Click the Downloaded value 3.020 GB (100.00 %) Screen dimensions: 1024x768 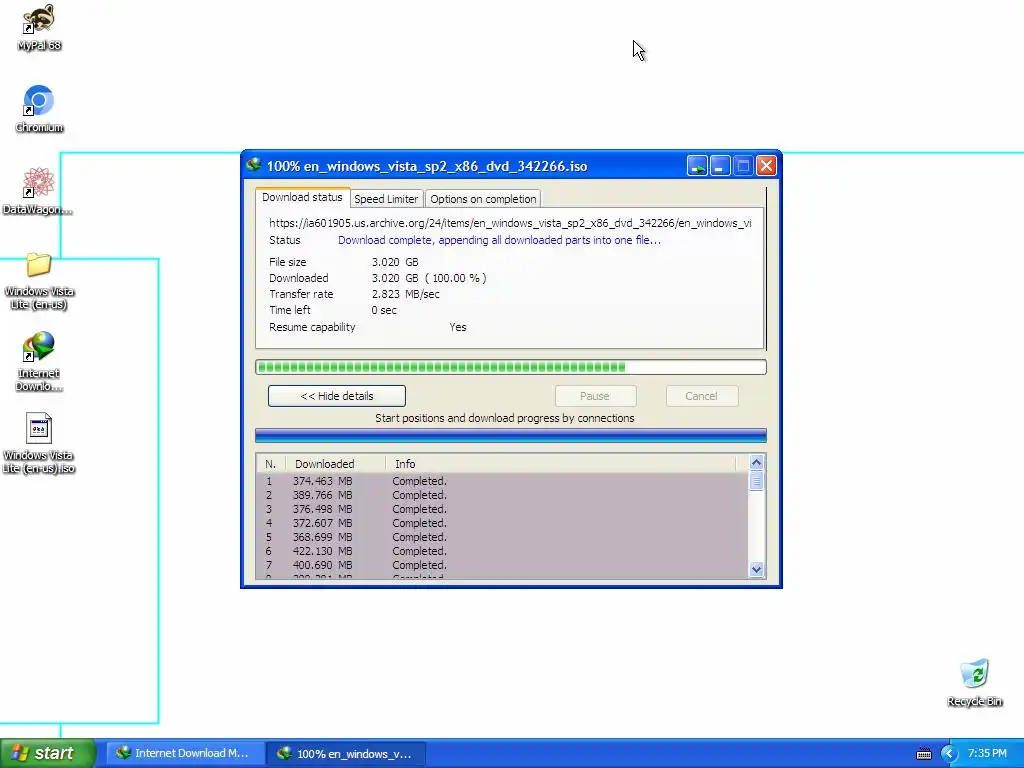pos(429,278)
